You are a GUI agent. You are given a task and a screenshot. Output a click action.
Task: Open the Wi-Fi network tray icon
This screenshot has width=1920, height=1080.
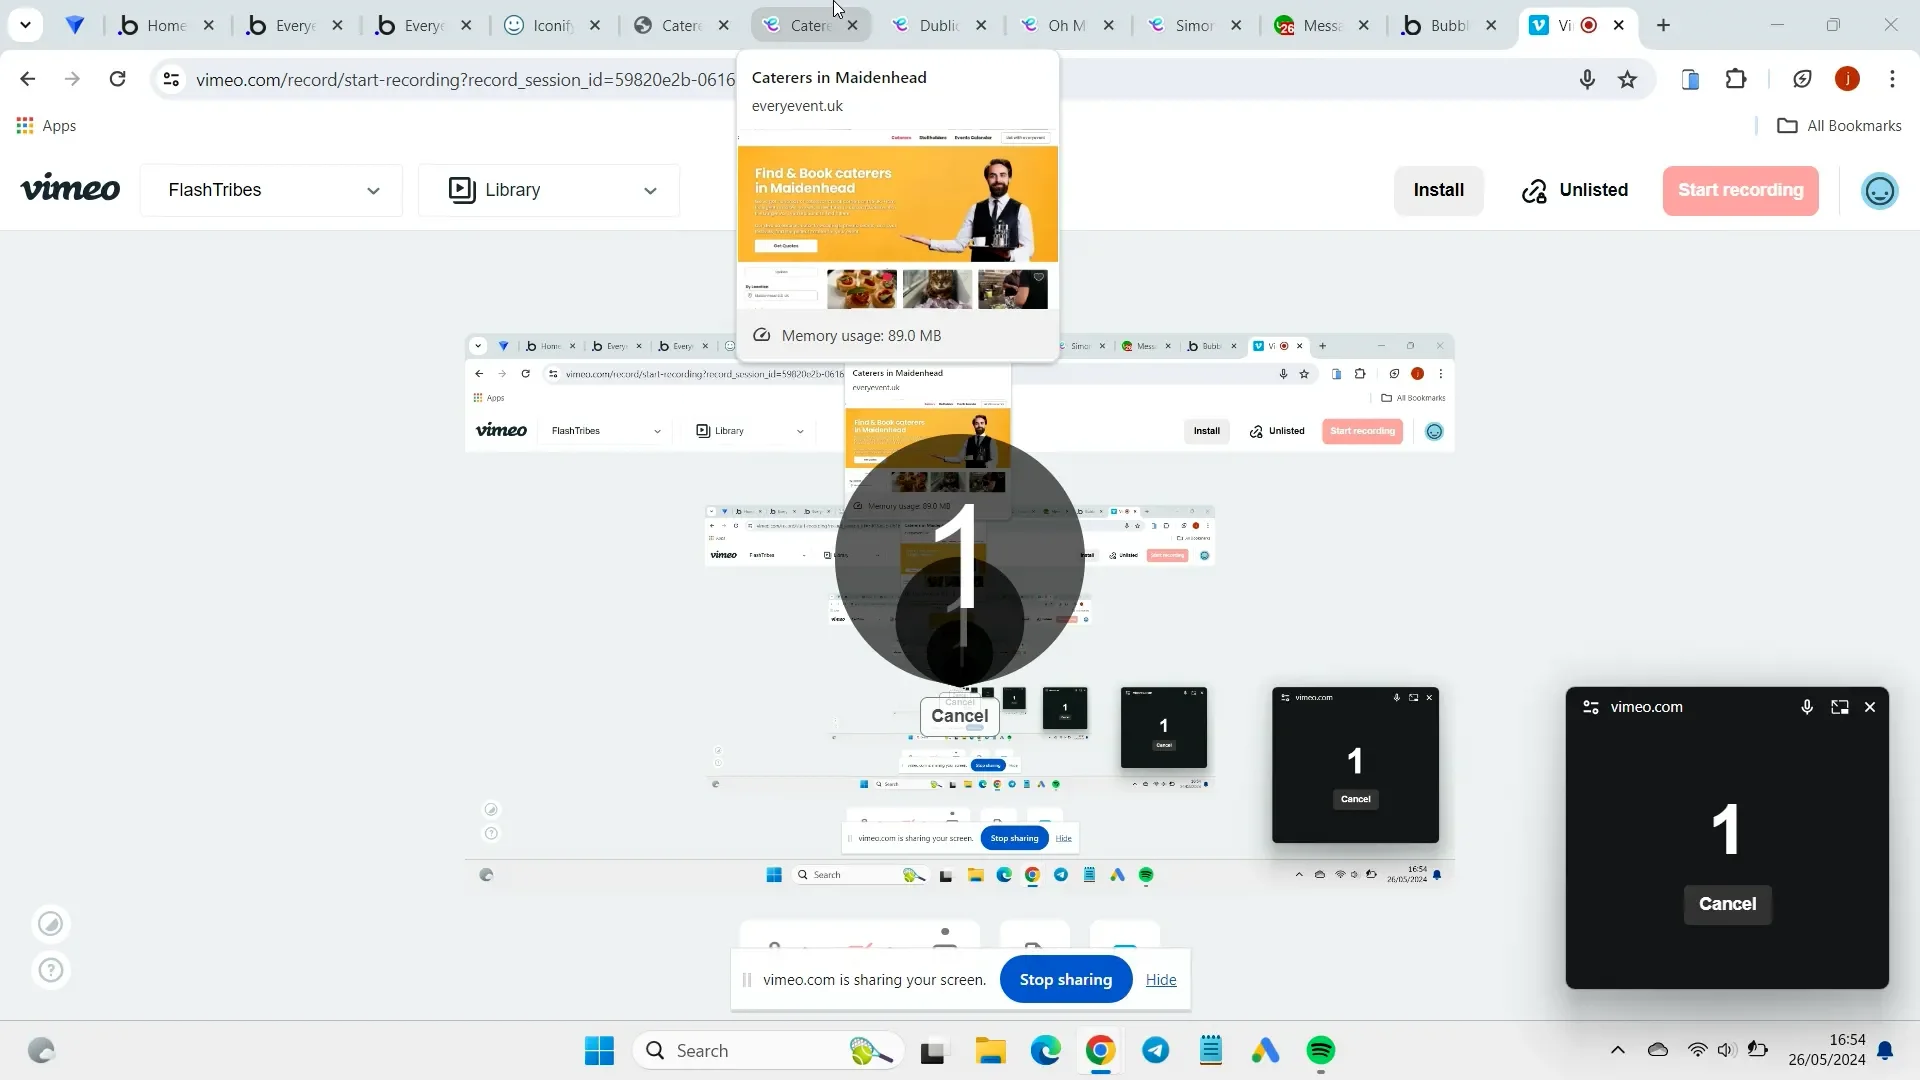(x=1697, y=1051)
